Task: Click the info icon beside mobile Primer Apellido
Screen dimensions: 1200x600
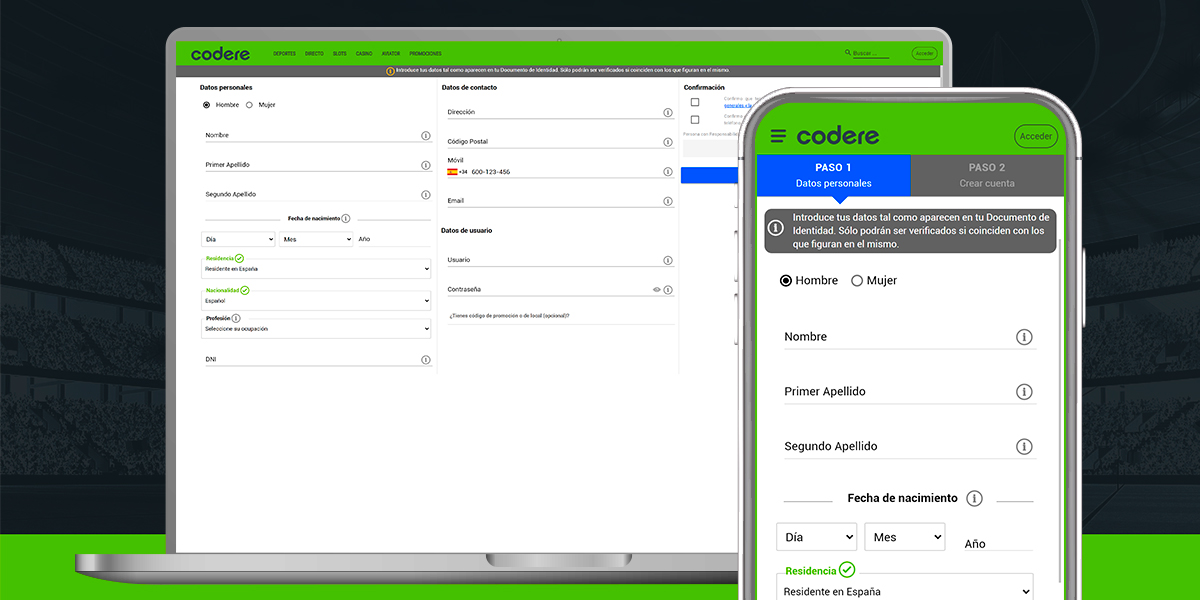Action: [1024, 392]
